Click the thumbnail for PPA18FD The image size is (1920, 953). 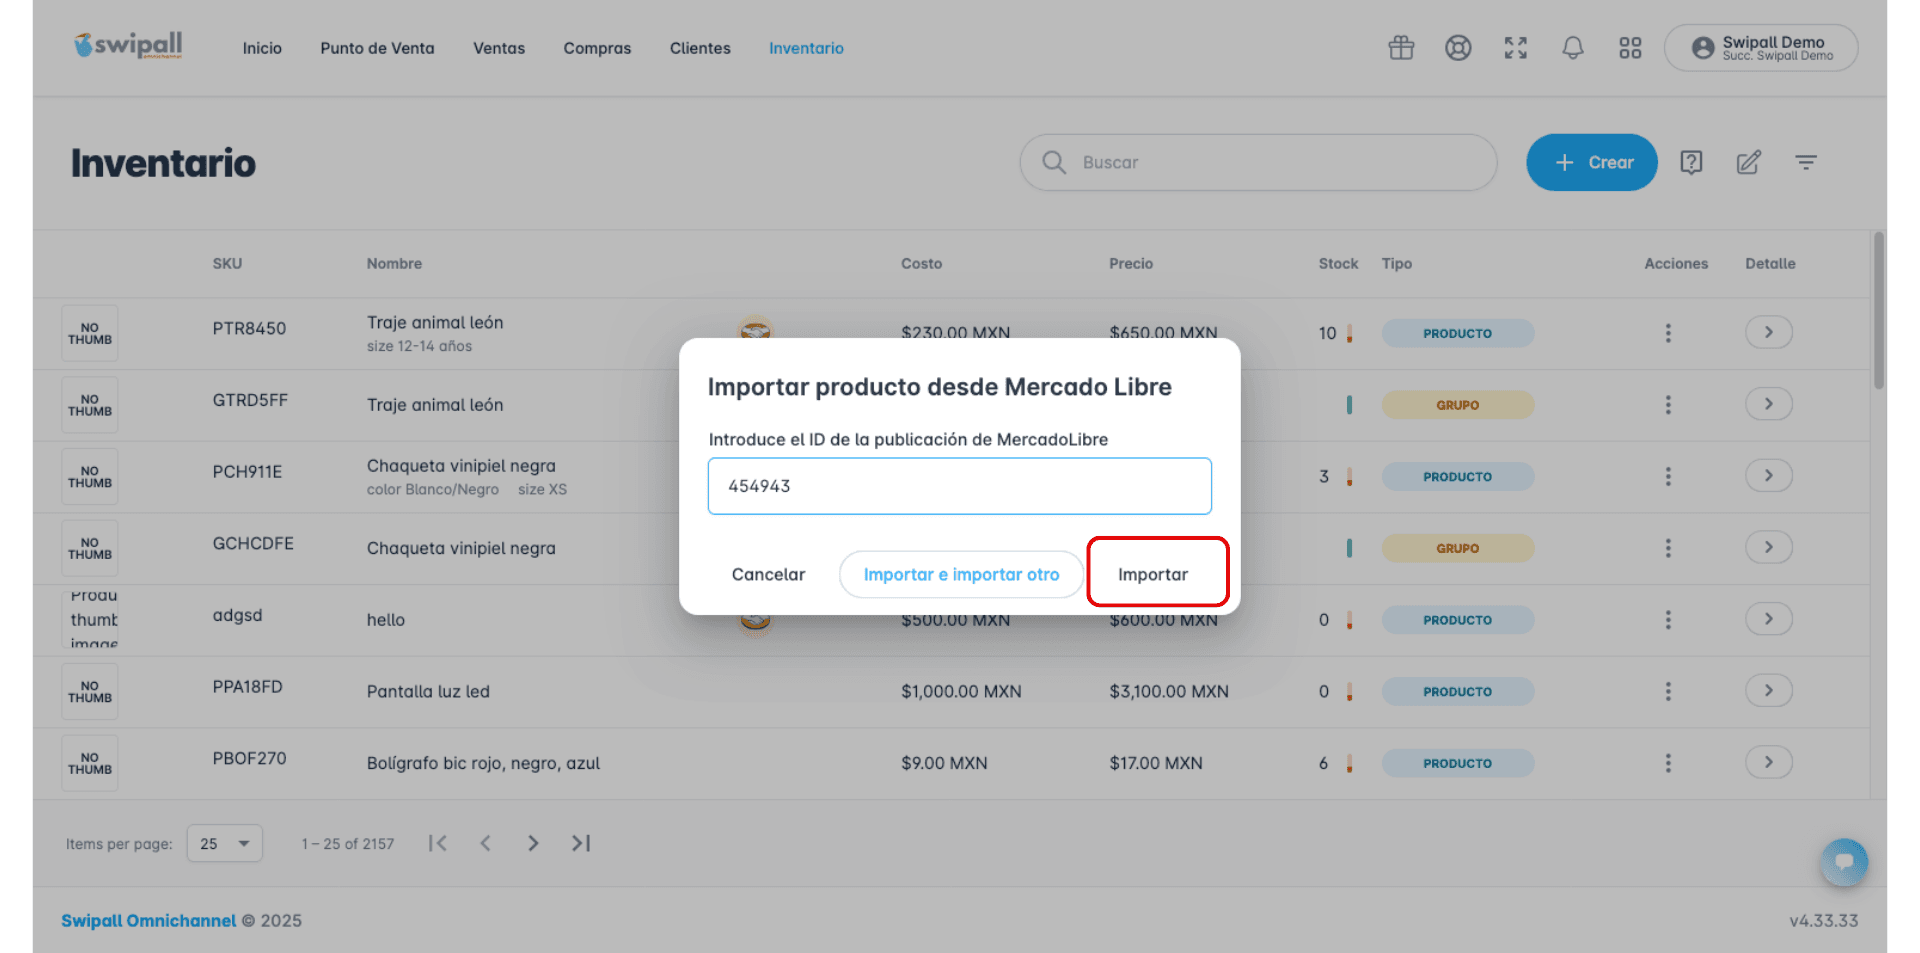(90, 692)
